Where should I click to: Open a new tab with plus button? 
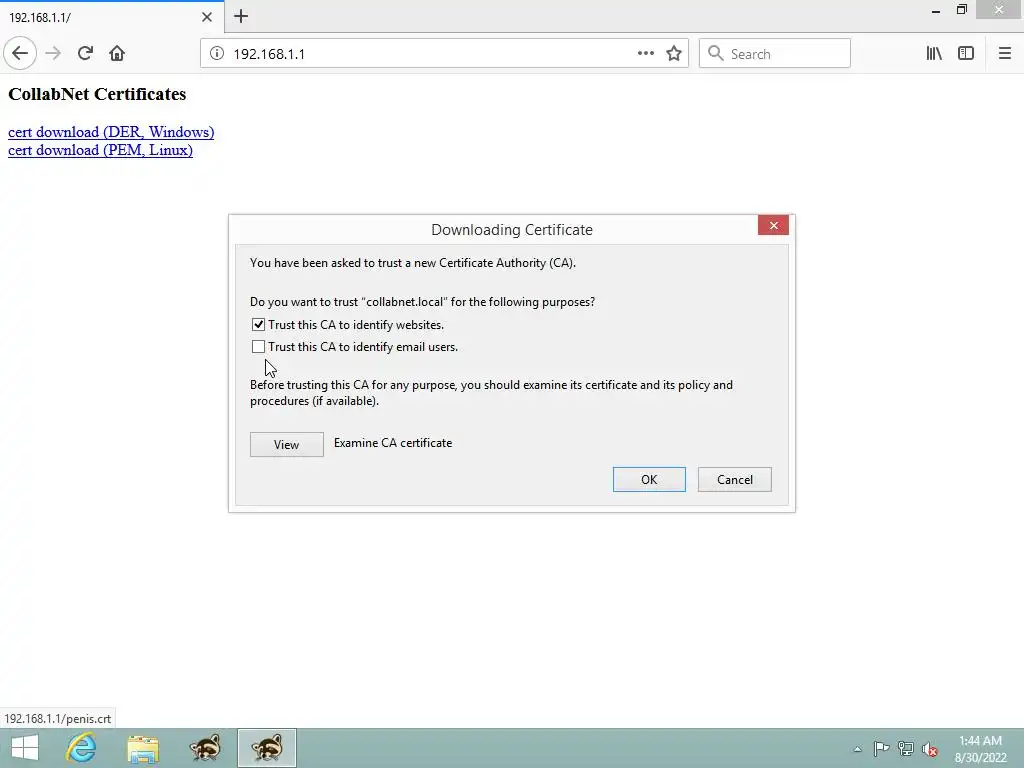[241, 16]
